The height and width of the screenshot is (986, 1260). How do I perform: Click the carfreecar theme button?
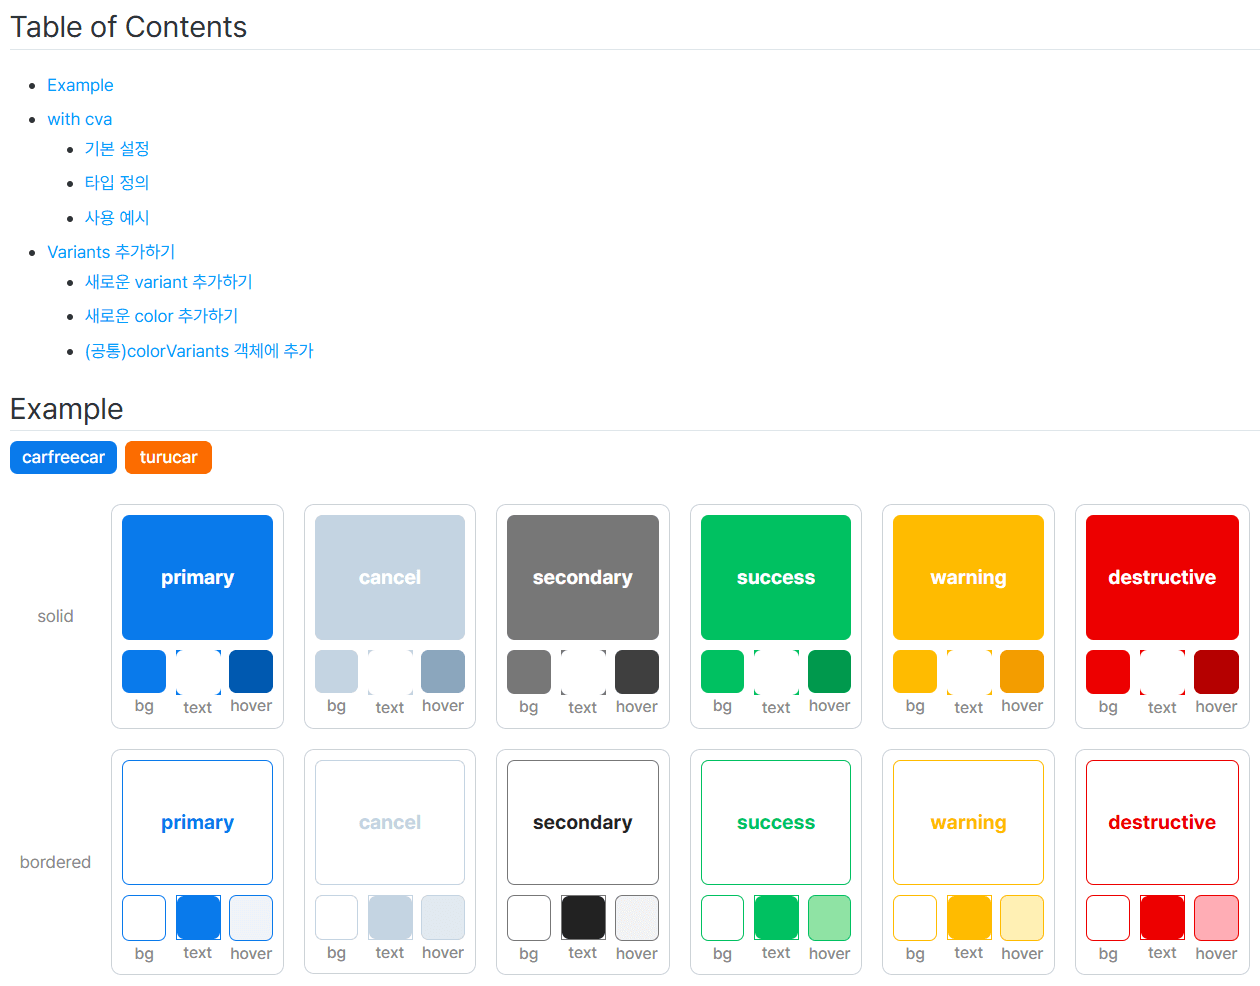click(x=63, y=457)
